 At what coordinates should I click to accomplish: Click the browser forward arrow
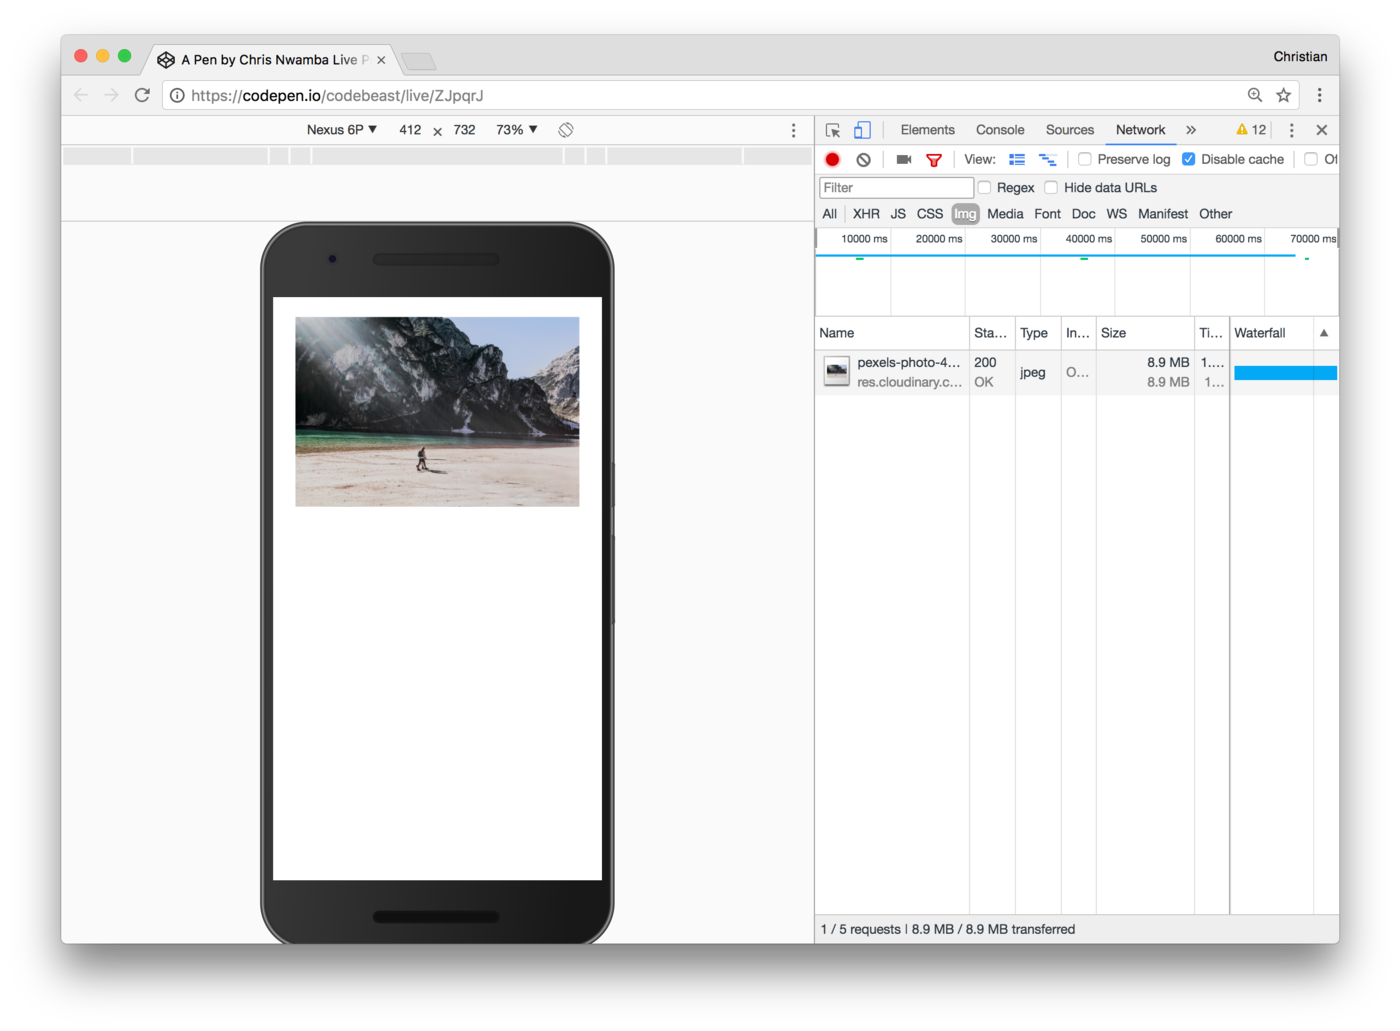pos(111,95)
